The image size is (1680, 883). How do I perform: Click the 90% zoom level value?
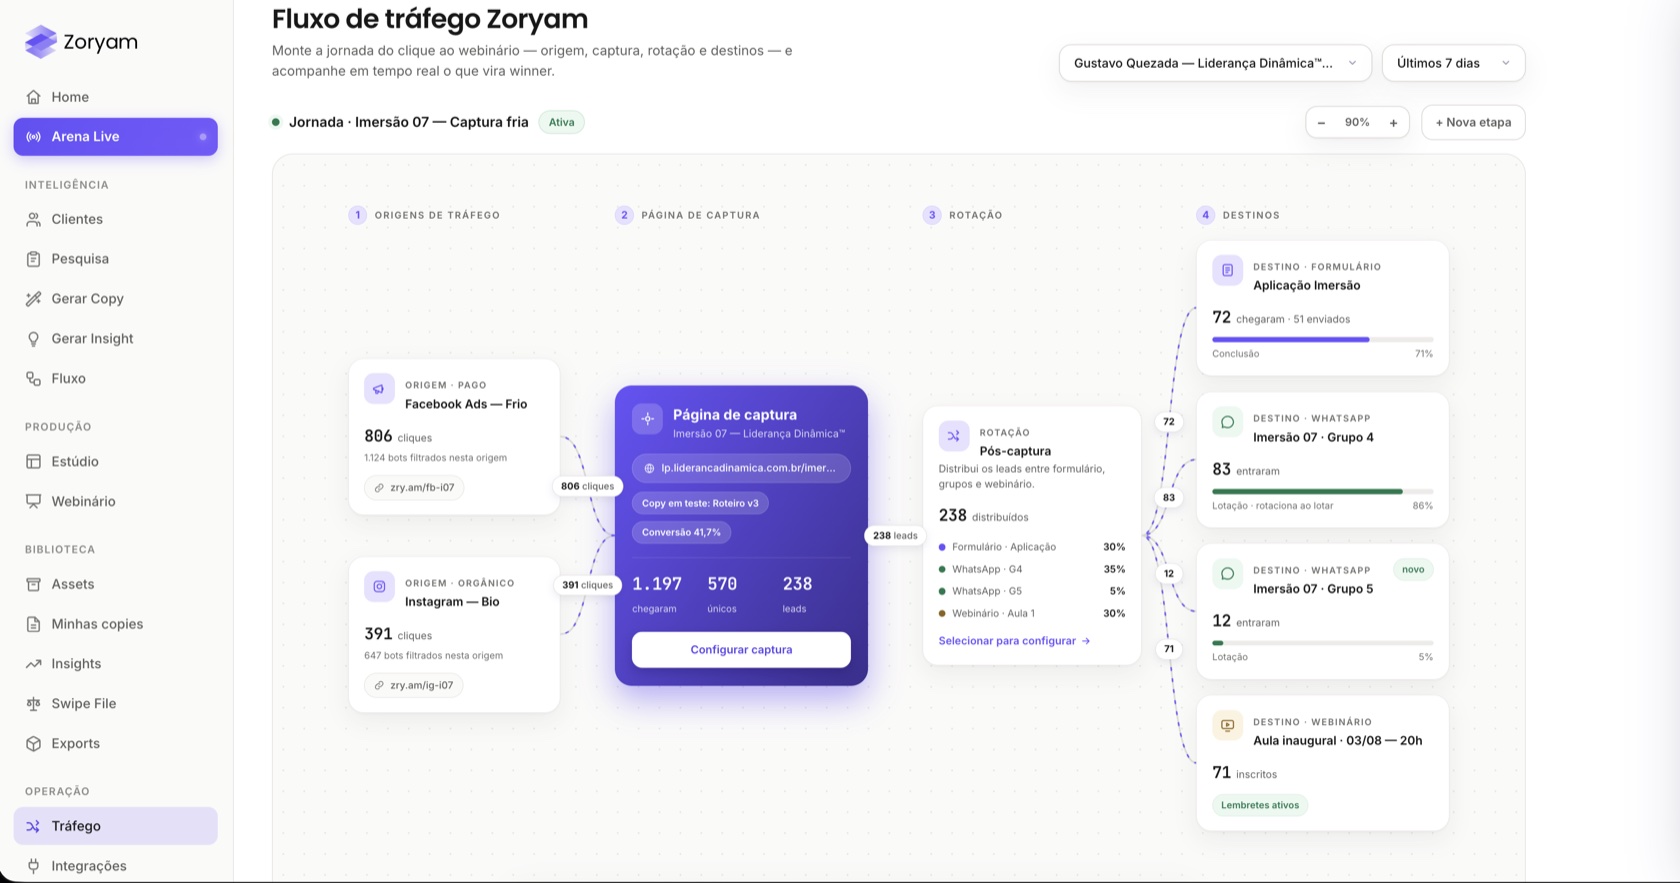pyautogui.click(x=1357, y=122)
